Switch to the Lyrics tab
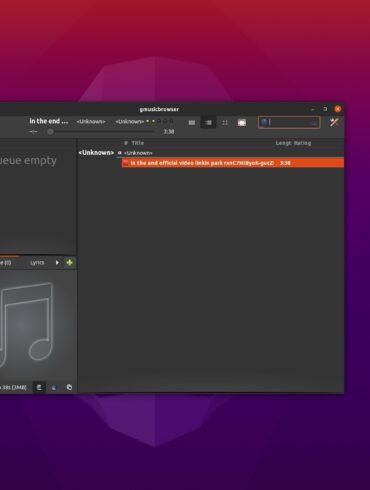This screenshot has height=490, width=370. tap(37, 263)
